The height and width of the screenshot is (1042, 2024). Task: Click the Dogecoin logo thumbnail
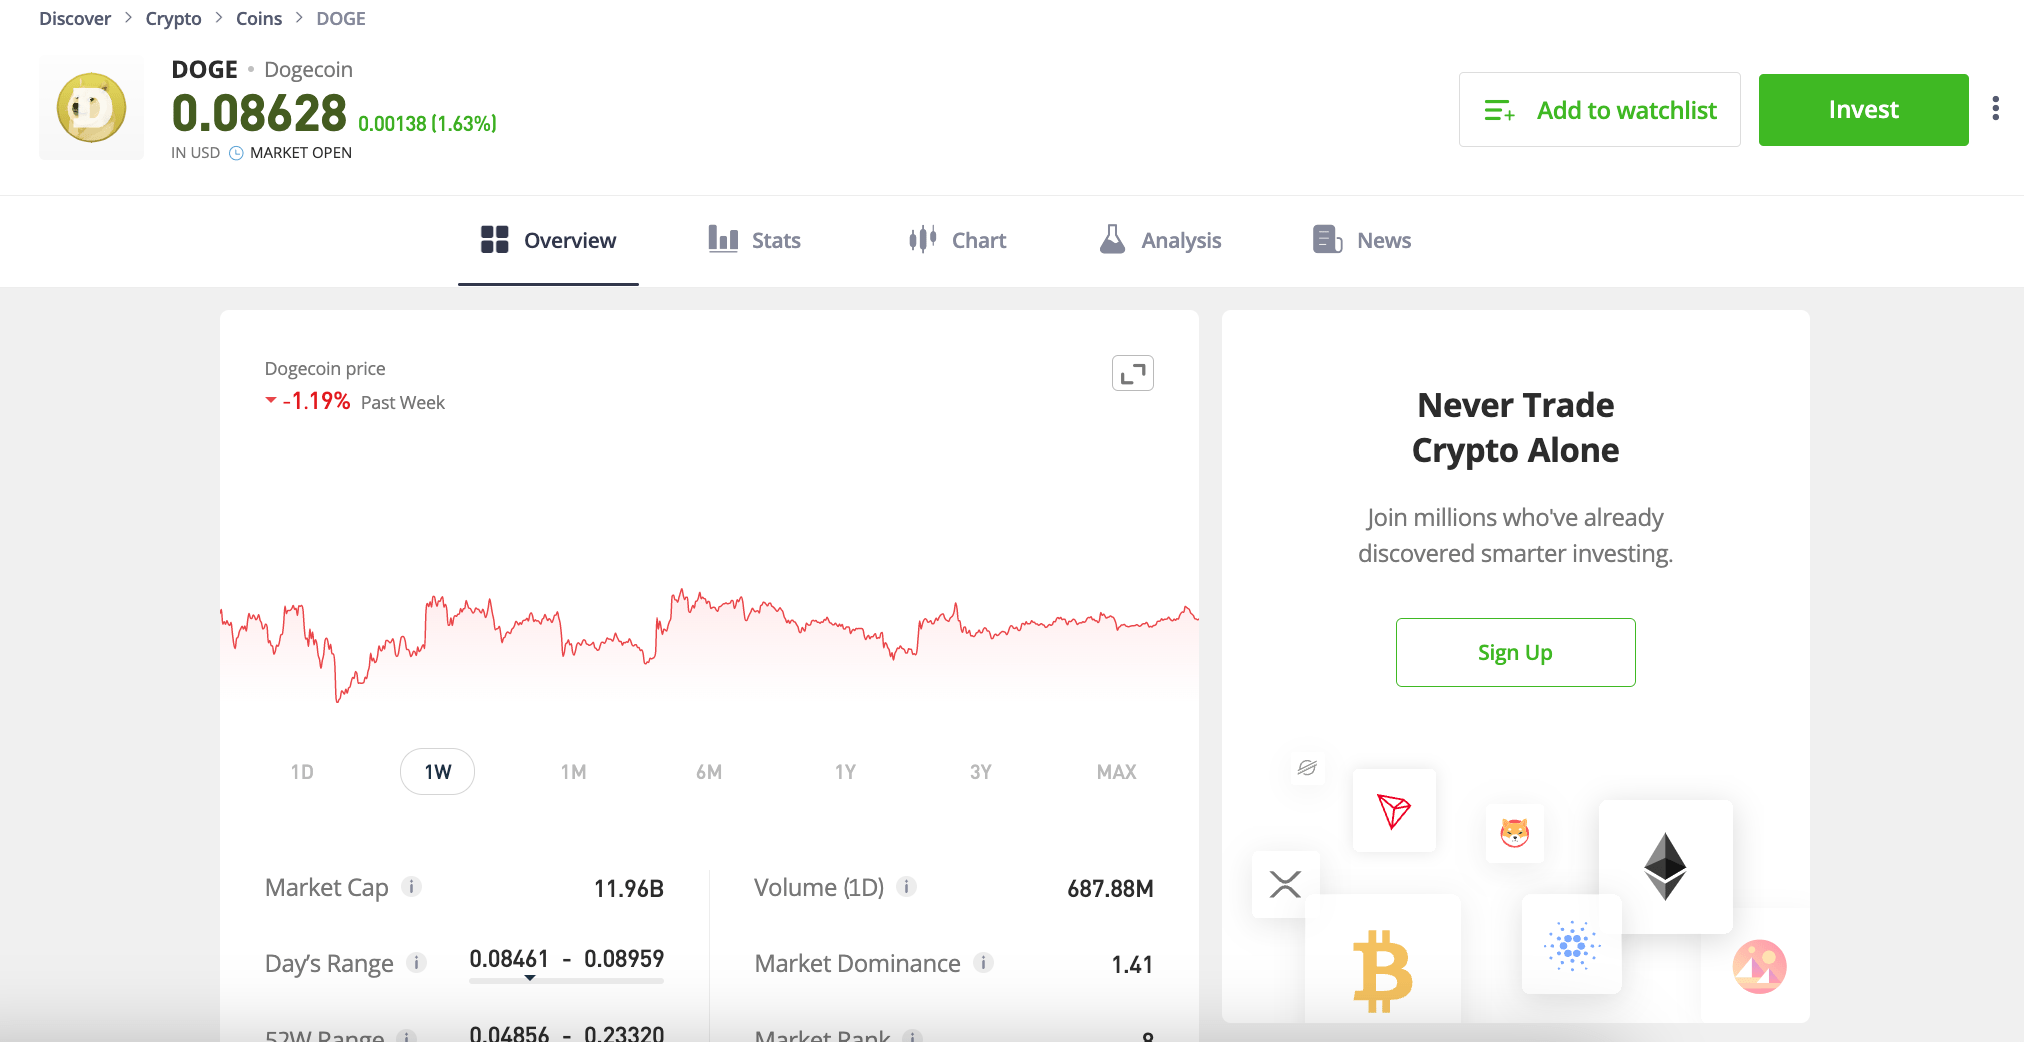click(x=91, y=107)
